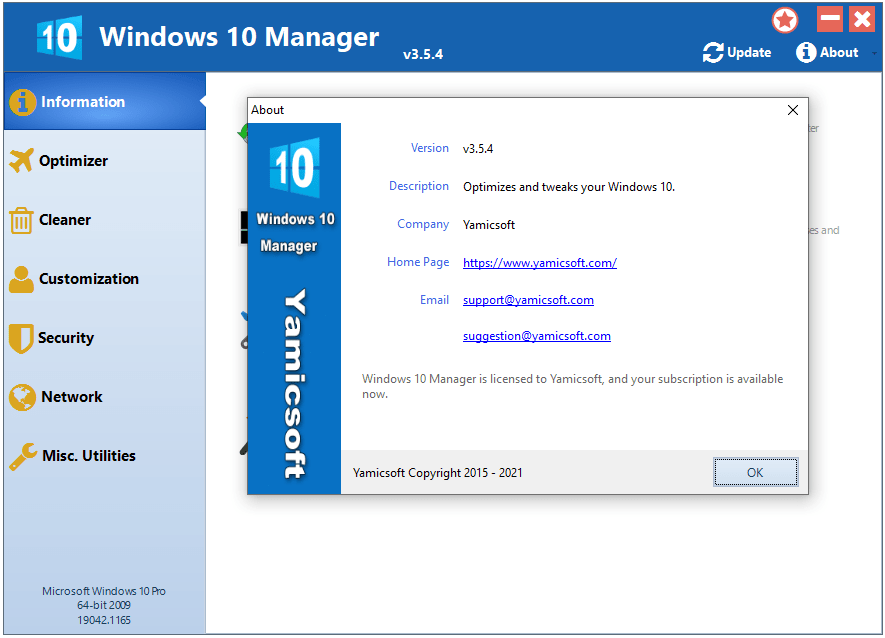Viewport: 885px width, 638px height.
Task: Open the Misc. Utilities section
Action: coord(105,456)
